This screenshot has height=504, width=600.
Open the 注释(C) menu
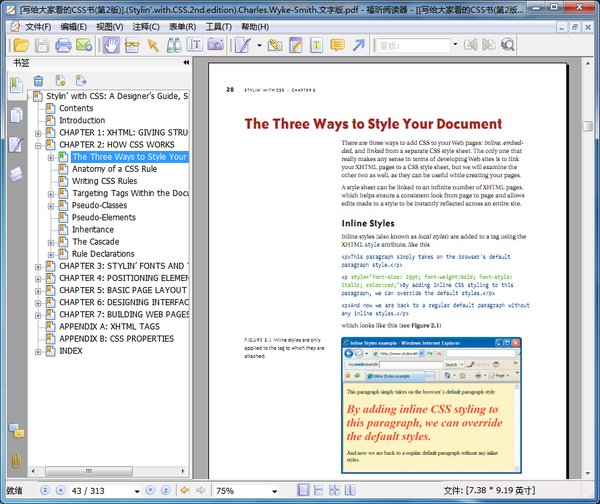[x=145, y=26]
